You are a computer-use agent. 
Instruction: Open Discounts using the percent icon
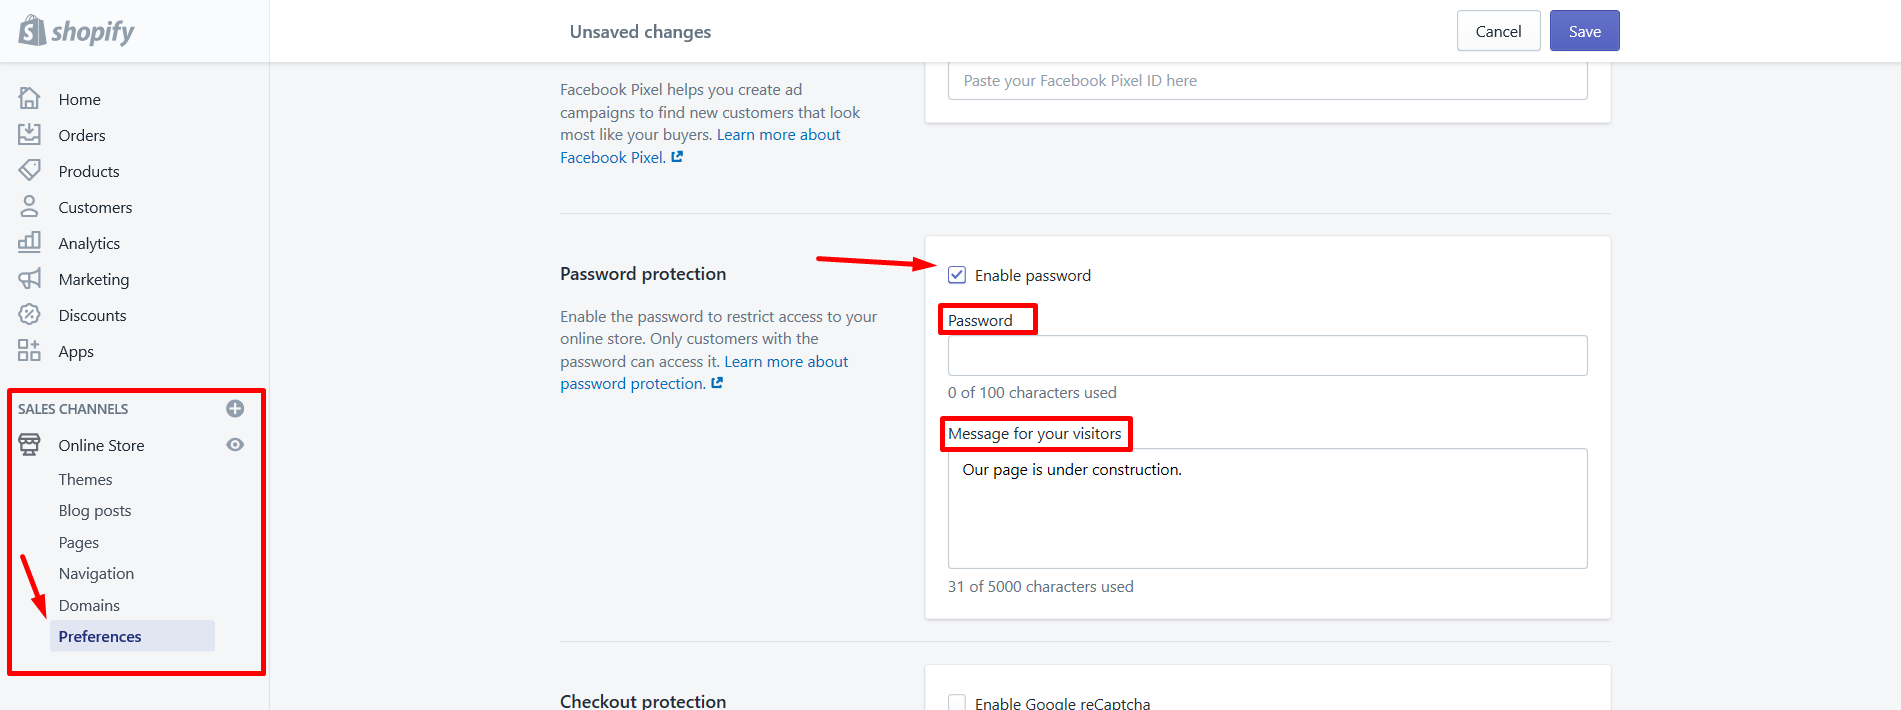point(30,314)
